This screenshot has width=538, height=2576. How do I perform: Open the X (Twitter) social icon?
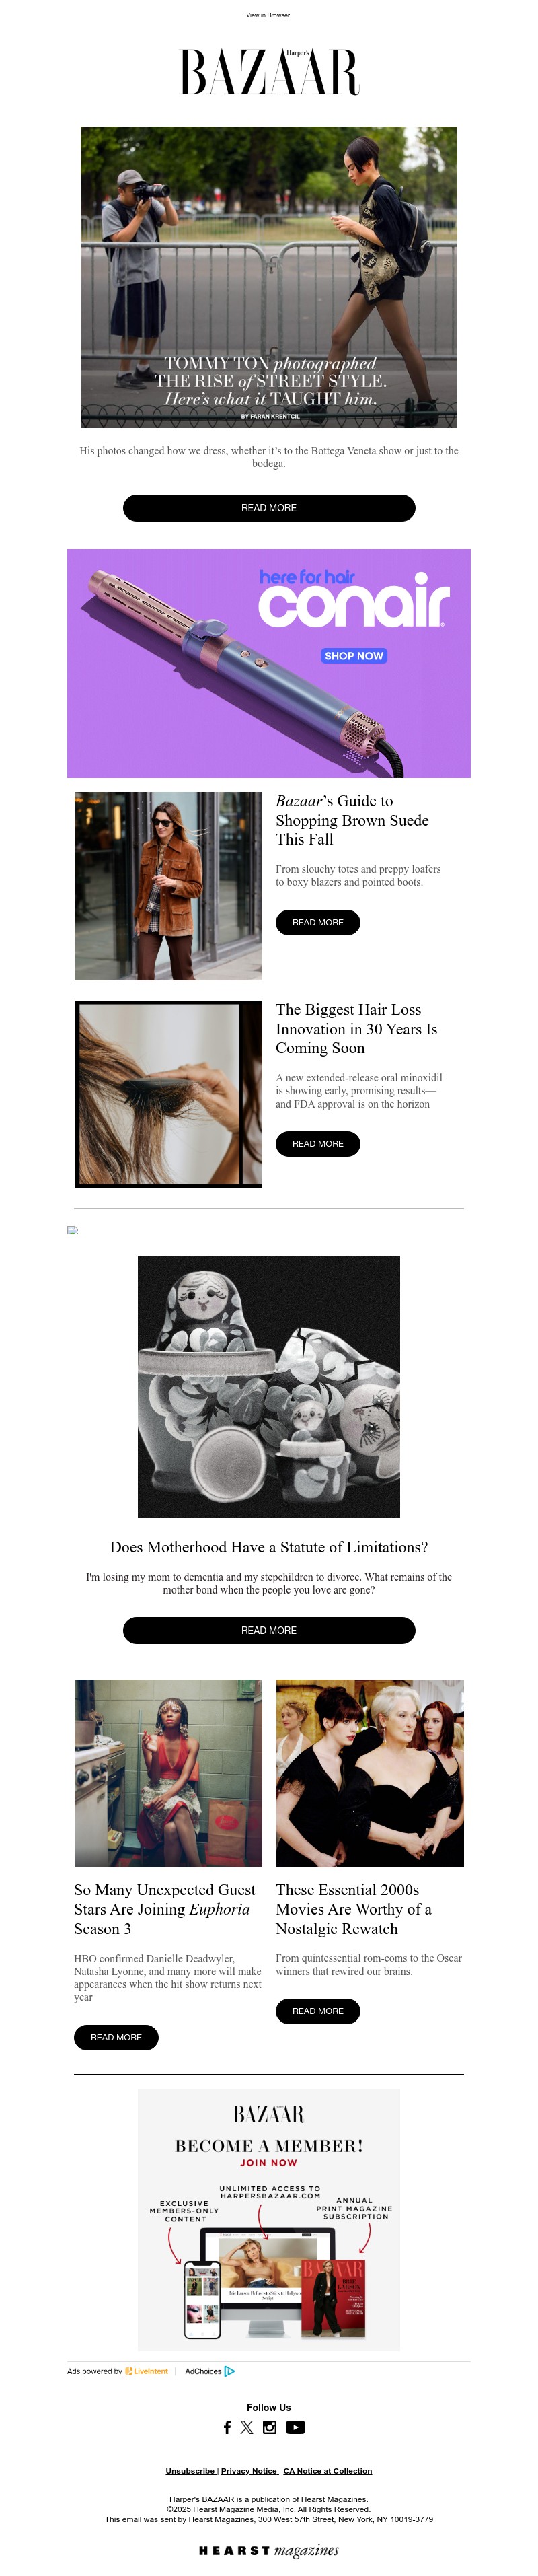pyautogui.click(x=247, y=2427)
